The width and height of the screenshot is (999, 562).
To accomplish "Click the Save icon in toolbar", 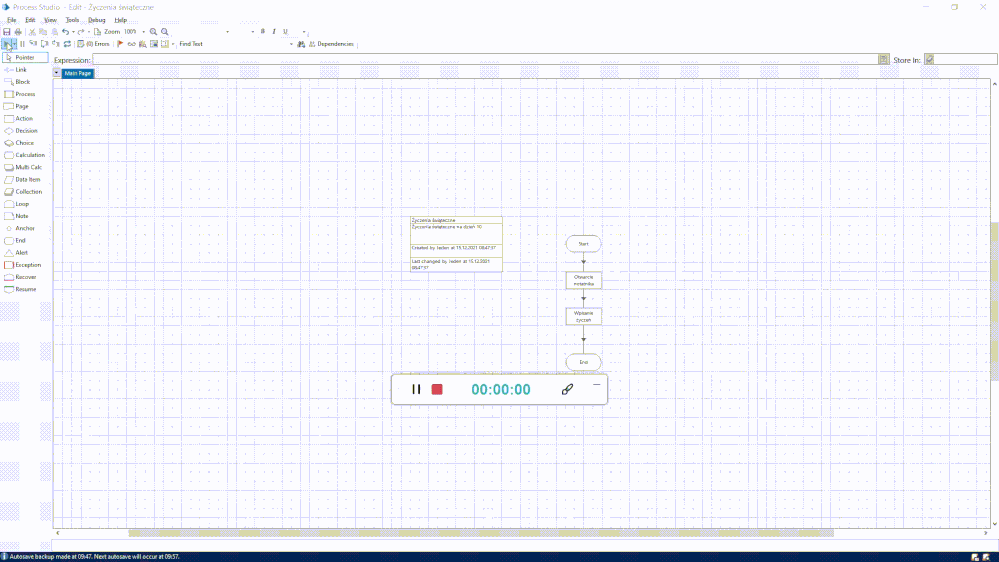I will tap(7, 32).
